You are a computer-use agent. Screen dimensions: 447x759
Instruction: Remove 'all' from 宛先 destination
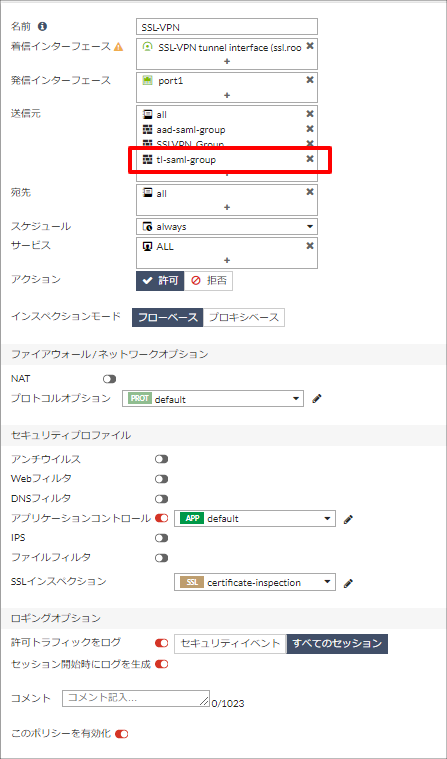(309, 193)
